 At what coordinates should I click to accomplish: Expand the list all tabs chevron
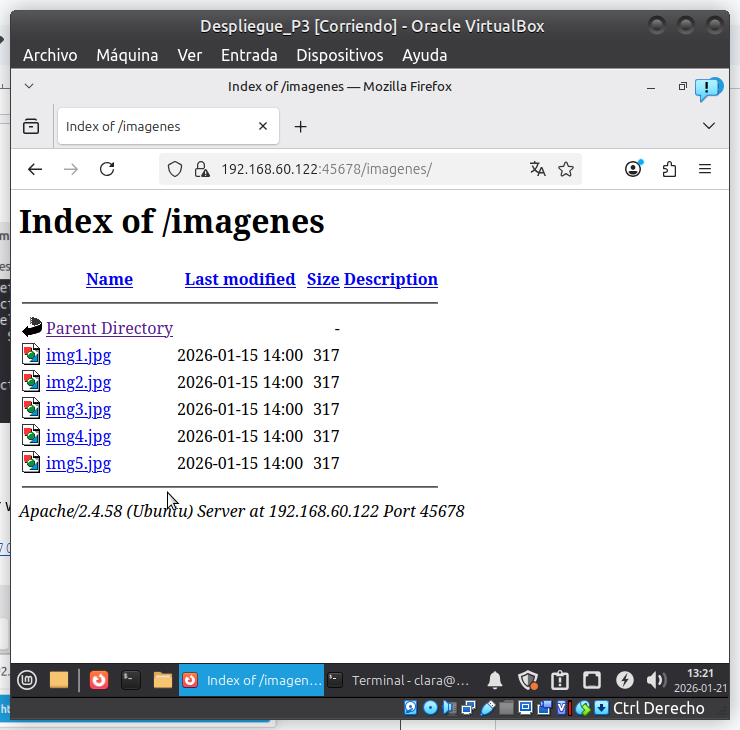pyautogui.click(x=709, y=126)
